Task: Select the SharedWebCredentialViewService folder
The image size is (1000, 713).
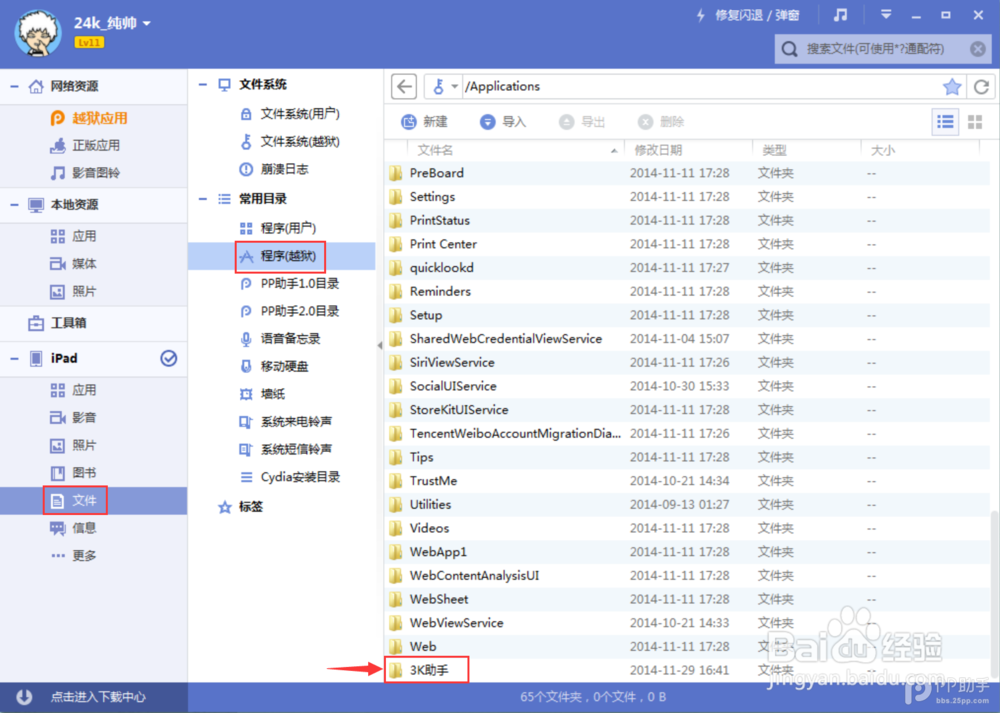Action: [506, 339]
